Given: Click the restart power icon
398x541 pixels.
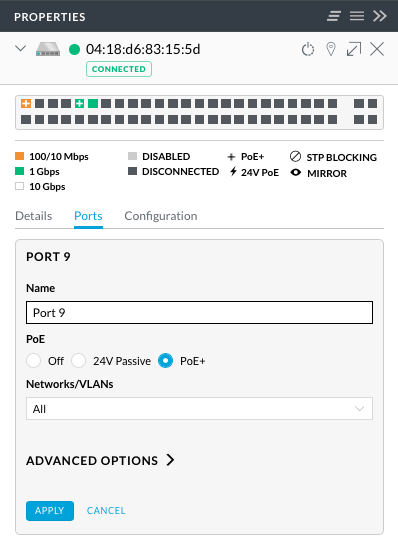Looking at the screenshot, I should click(308, 49).
